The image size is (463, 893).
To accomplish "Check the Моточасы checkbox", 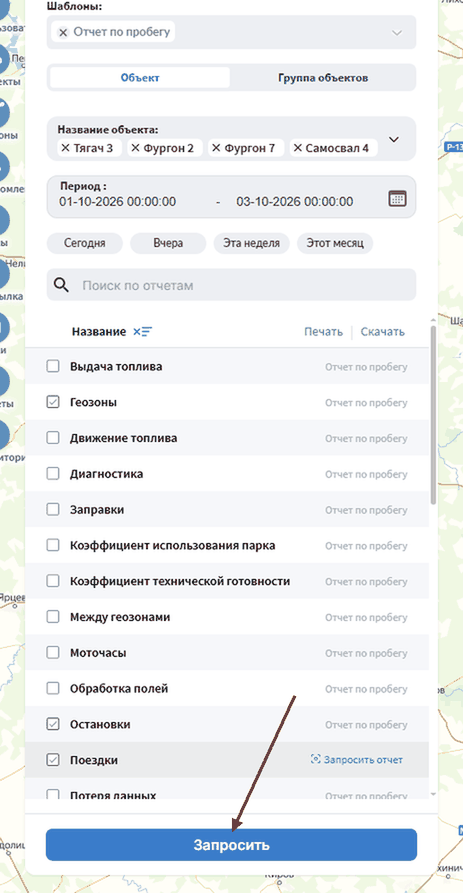I will pos(53,653).
